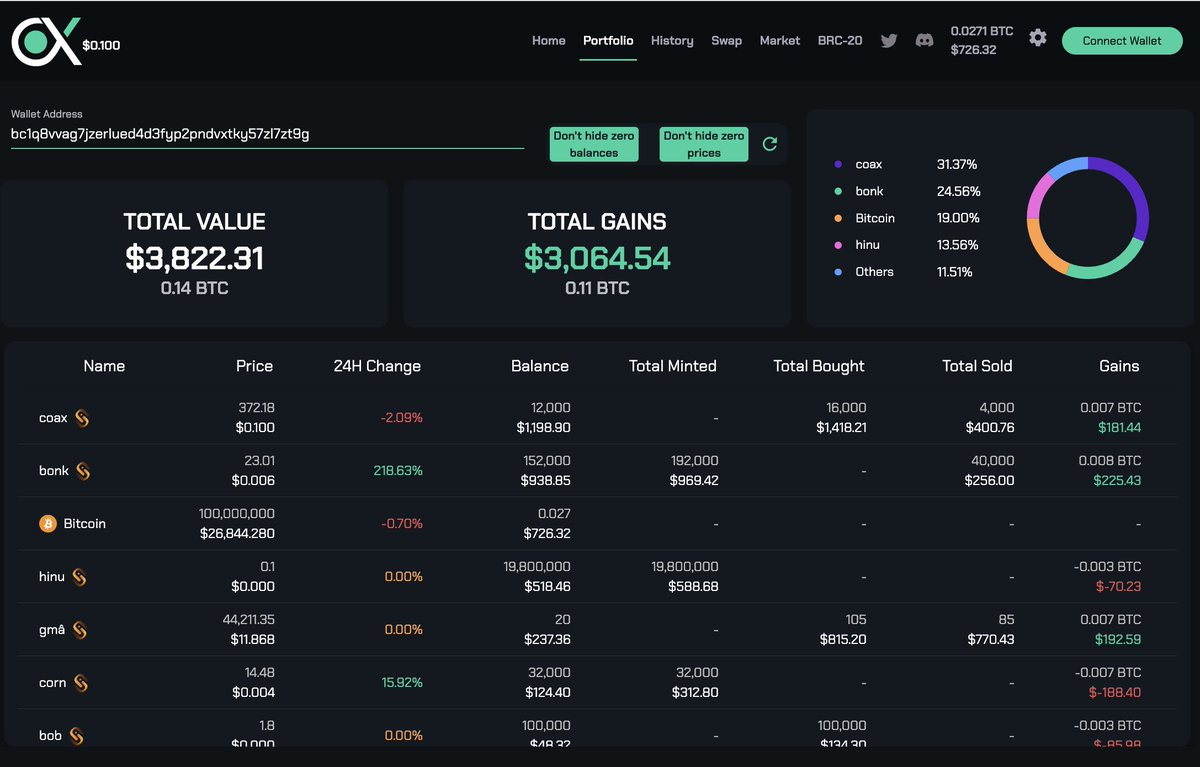Click the corn gains $-188.40
Screen dimensions: 1200x767
(x=1115, y=692)
